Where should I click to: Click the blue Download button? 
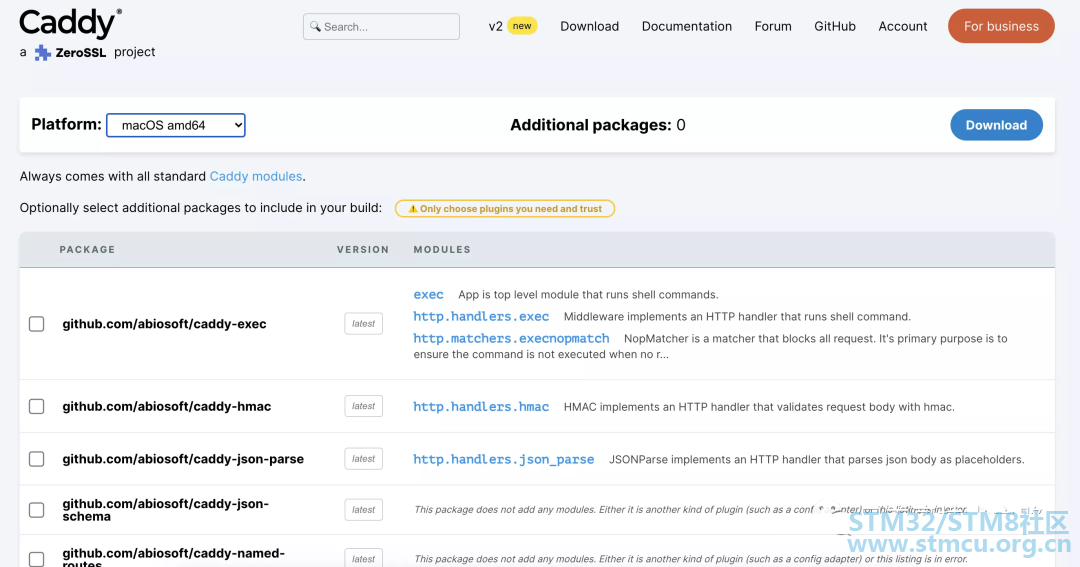[996, 125]
